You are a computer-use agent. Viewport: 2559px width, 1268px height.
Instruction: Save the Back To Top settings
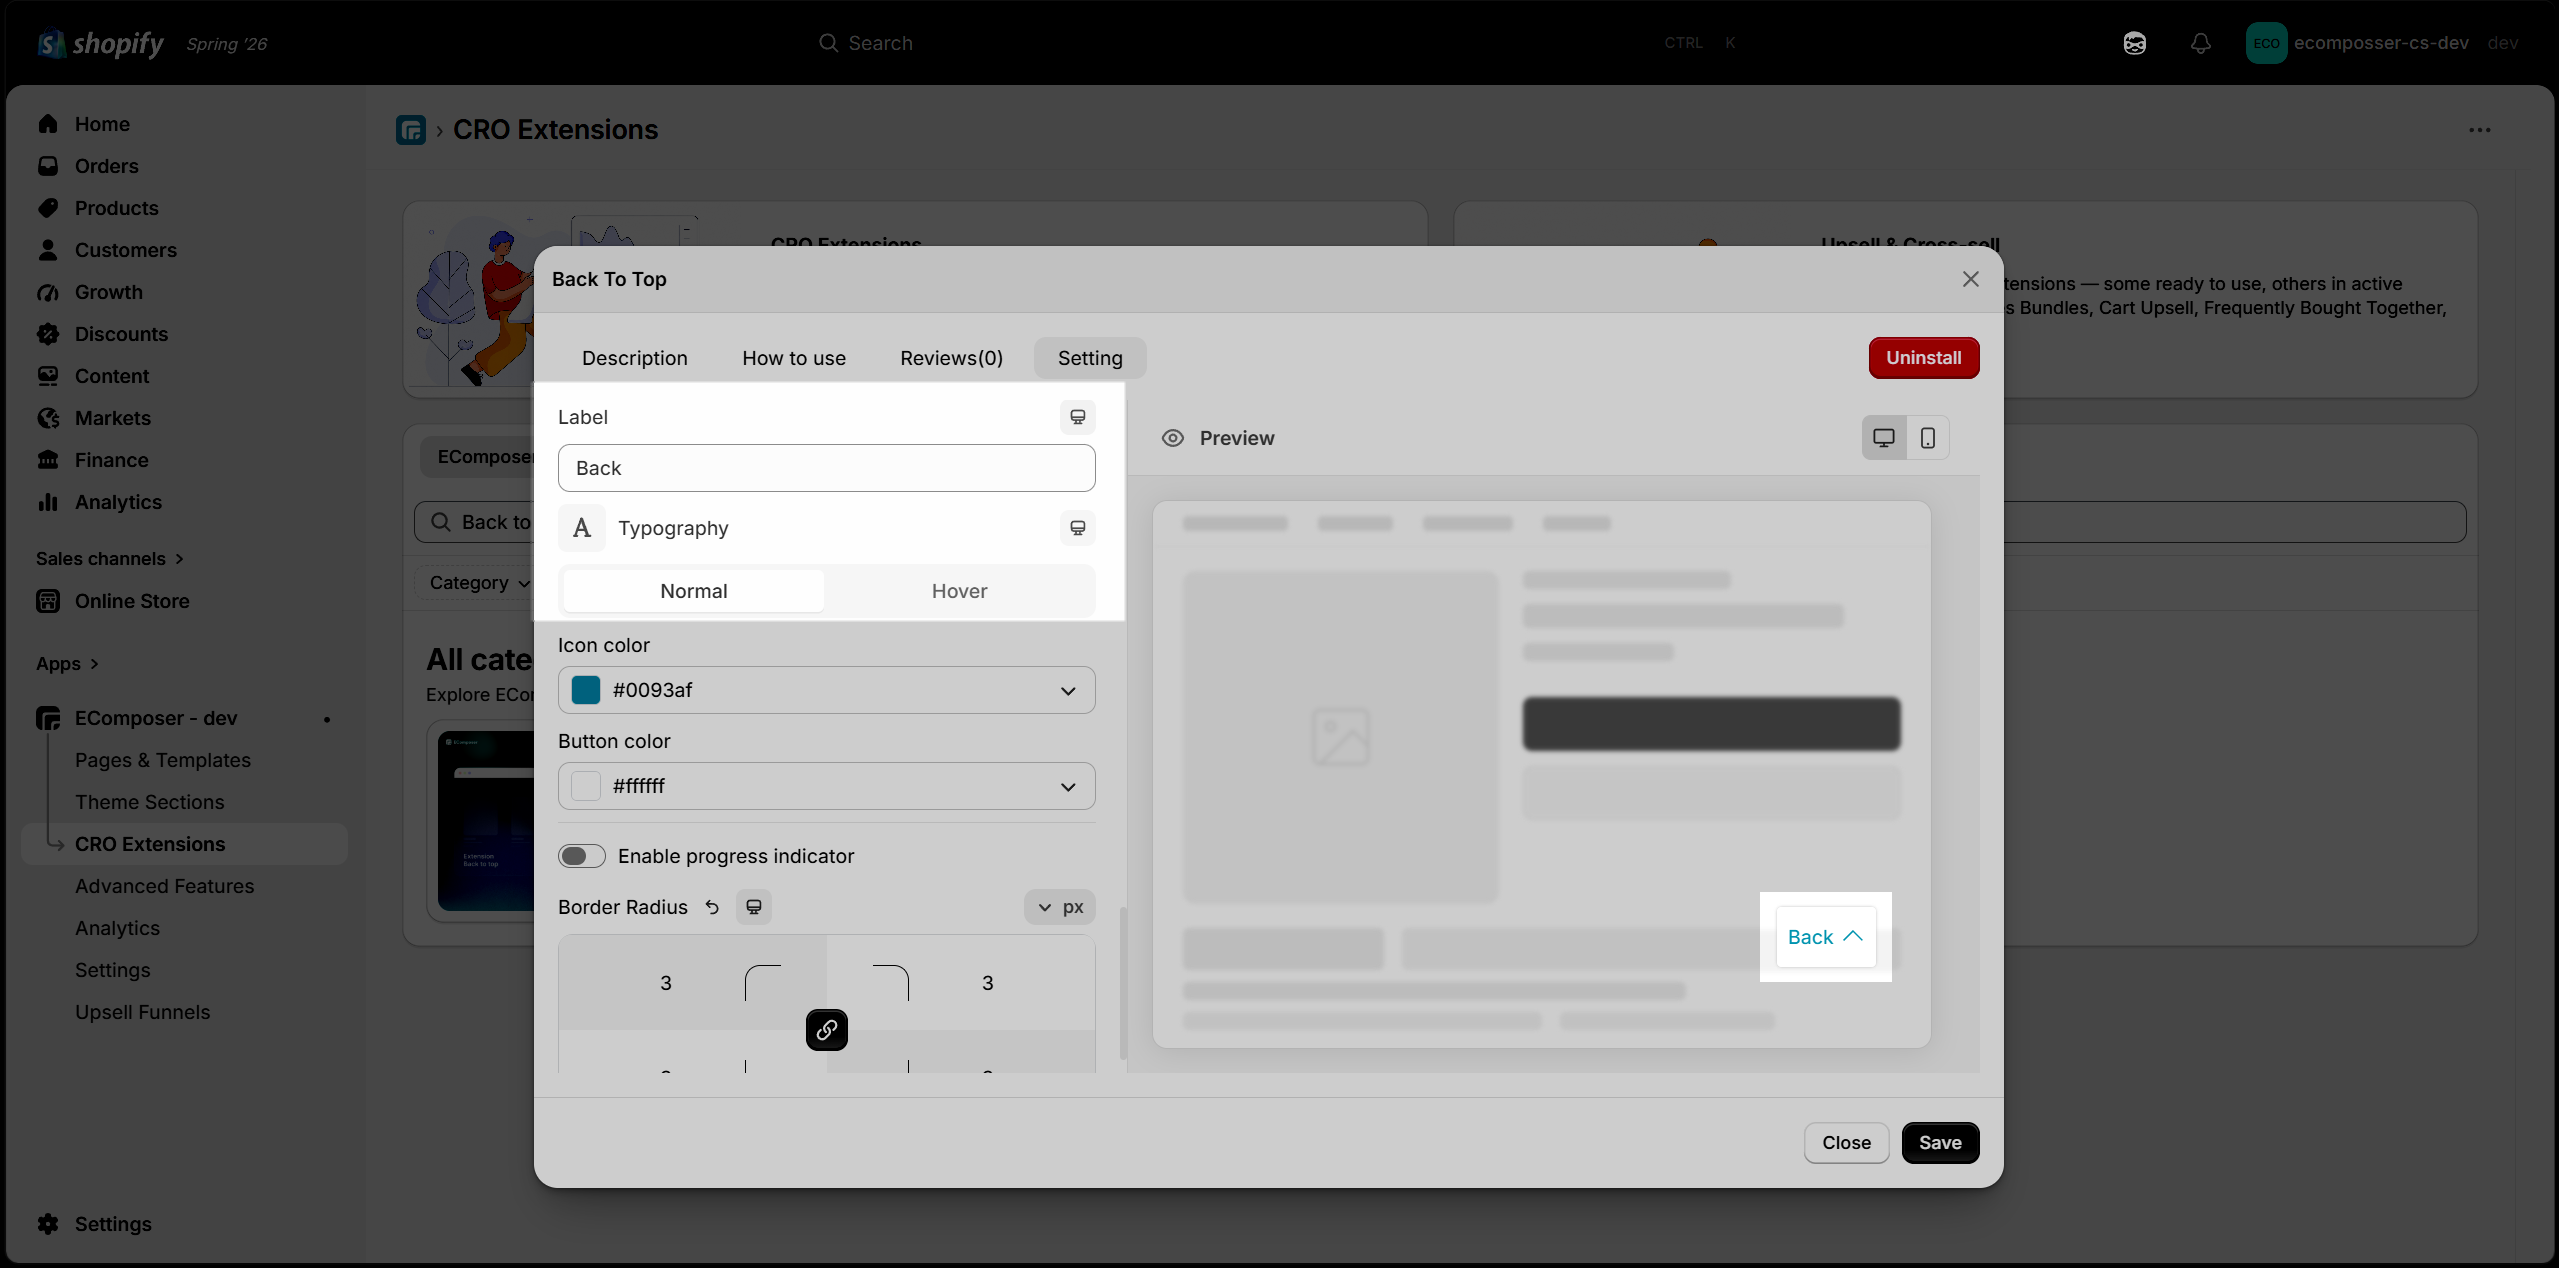[x=1940, y=1143]
